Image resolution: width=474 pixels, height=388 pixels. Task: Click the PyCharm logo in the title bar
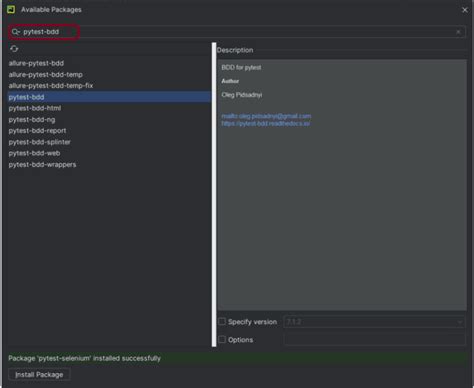pos(11,9)
